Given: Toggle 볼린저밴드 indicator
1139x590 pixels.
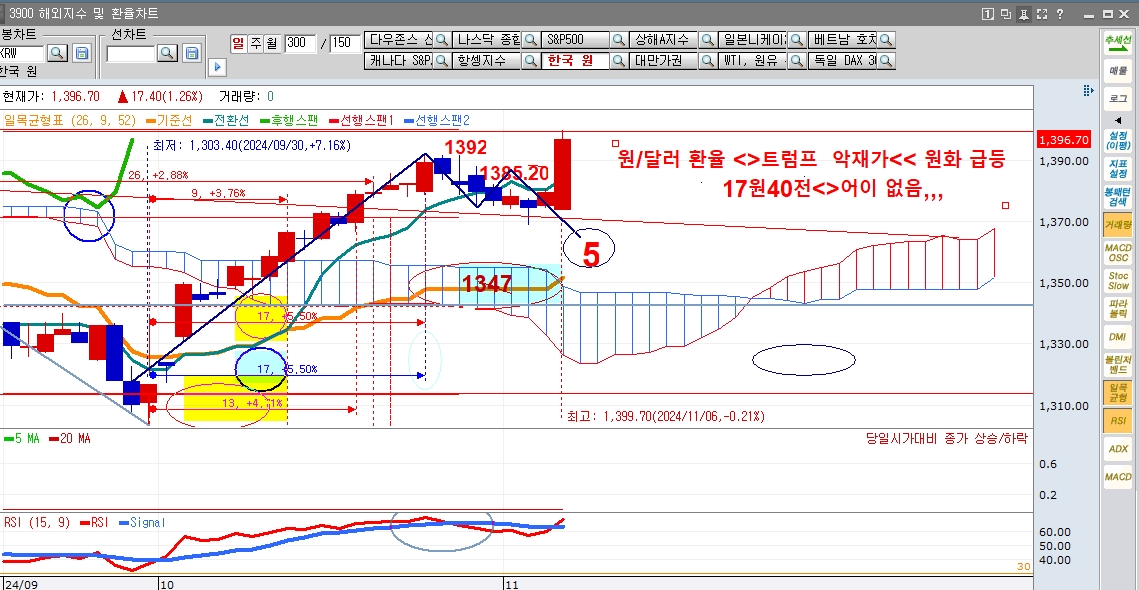Looking at the screenshot, I should click(1118, 365).
